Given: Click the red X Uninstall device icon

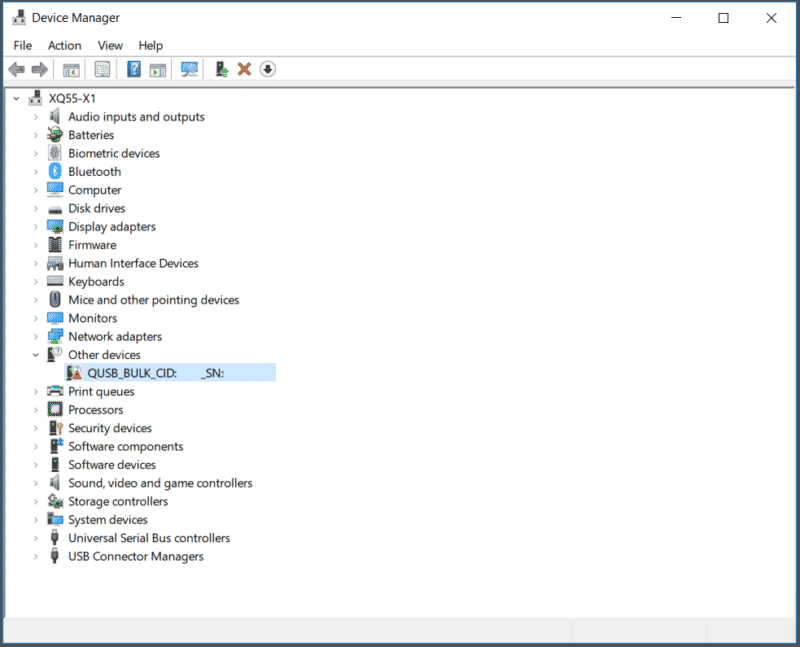Looking at the screenshot, I should tap(244, 69).
